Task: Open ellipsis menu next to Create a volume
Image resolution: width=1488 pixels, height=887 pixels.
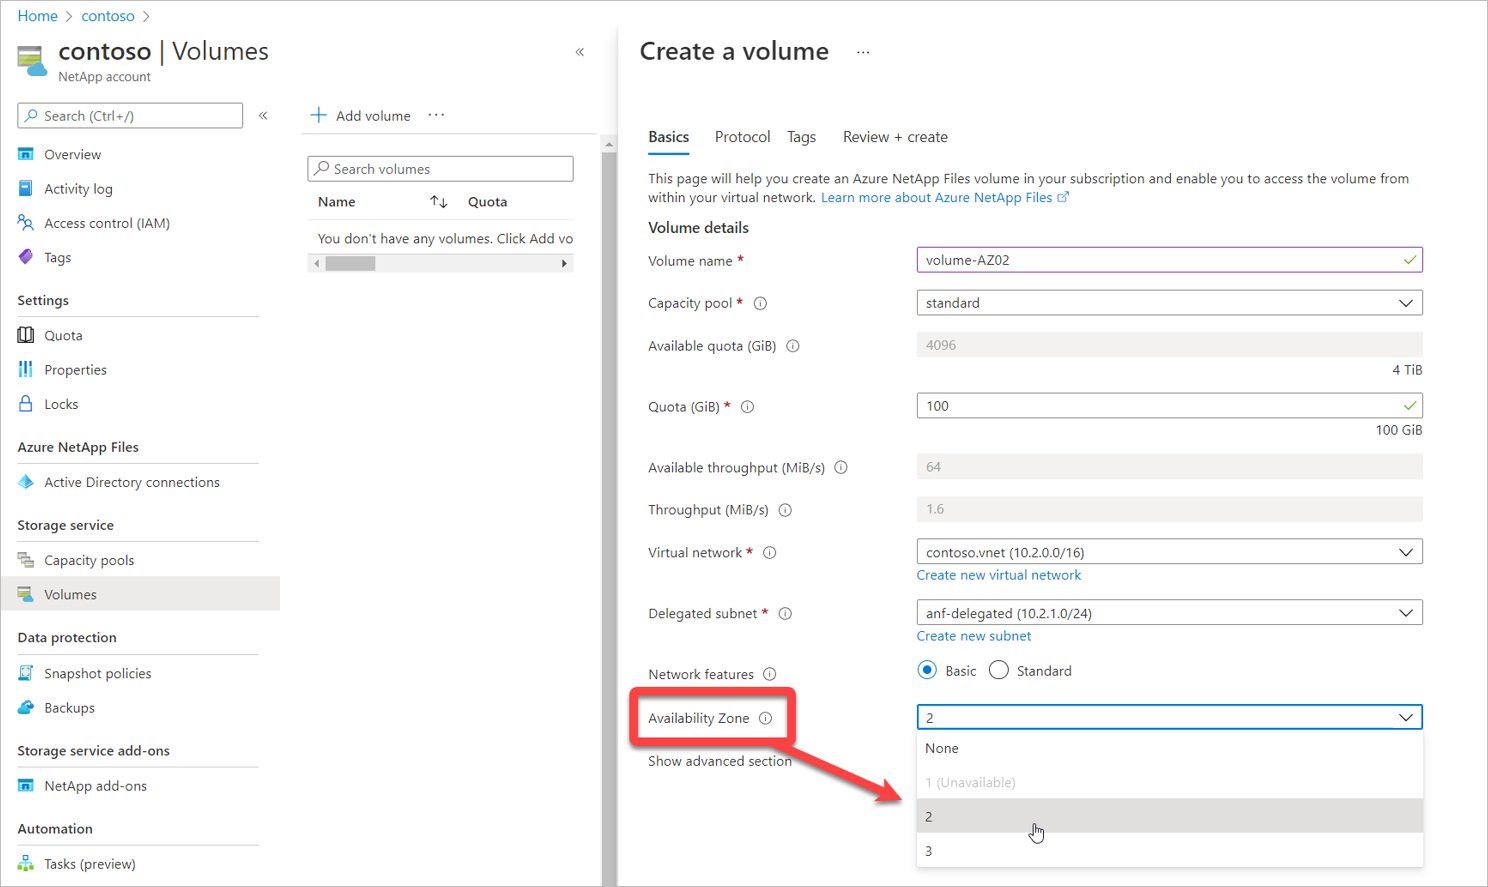Action: pos(863,52)
